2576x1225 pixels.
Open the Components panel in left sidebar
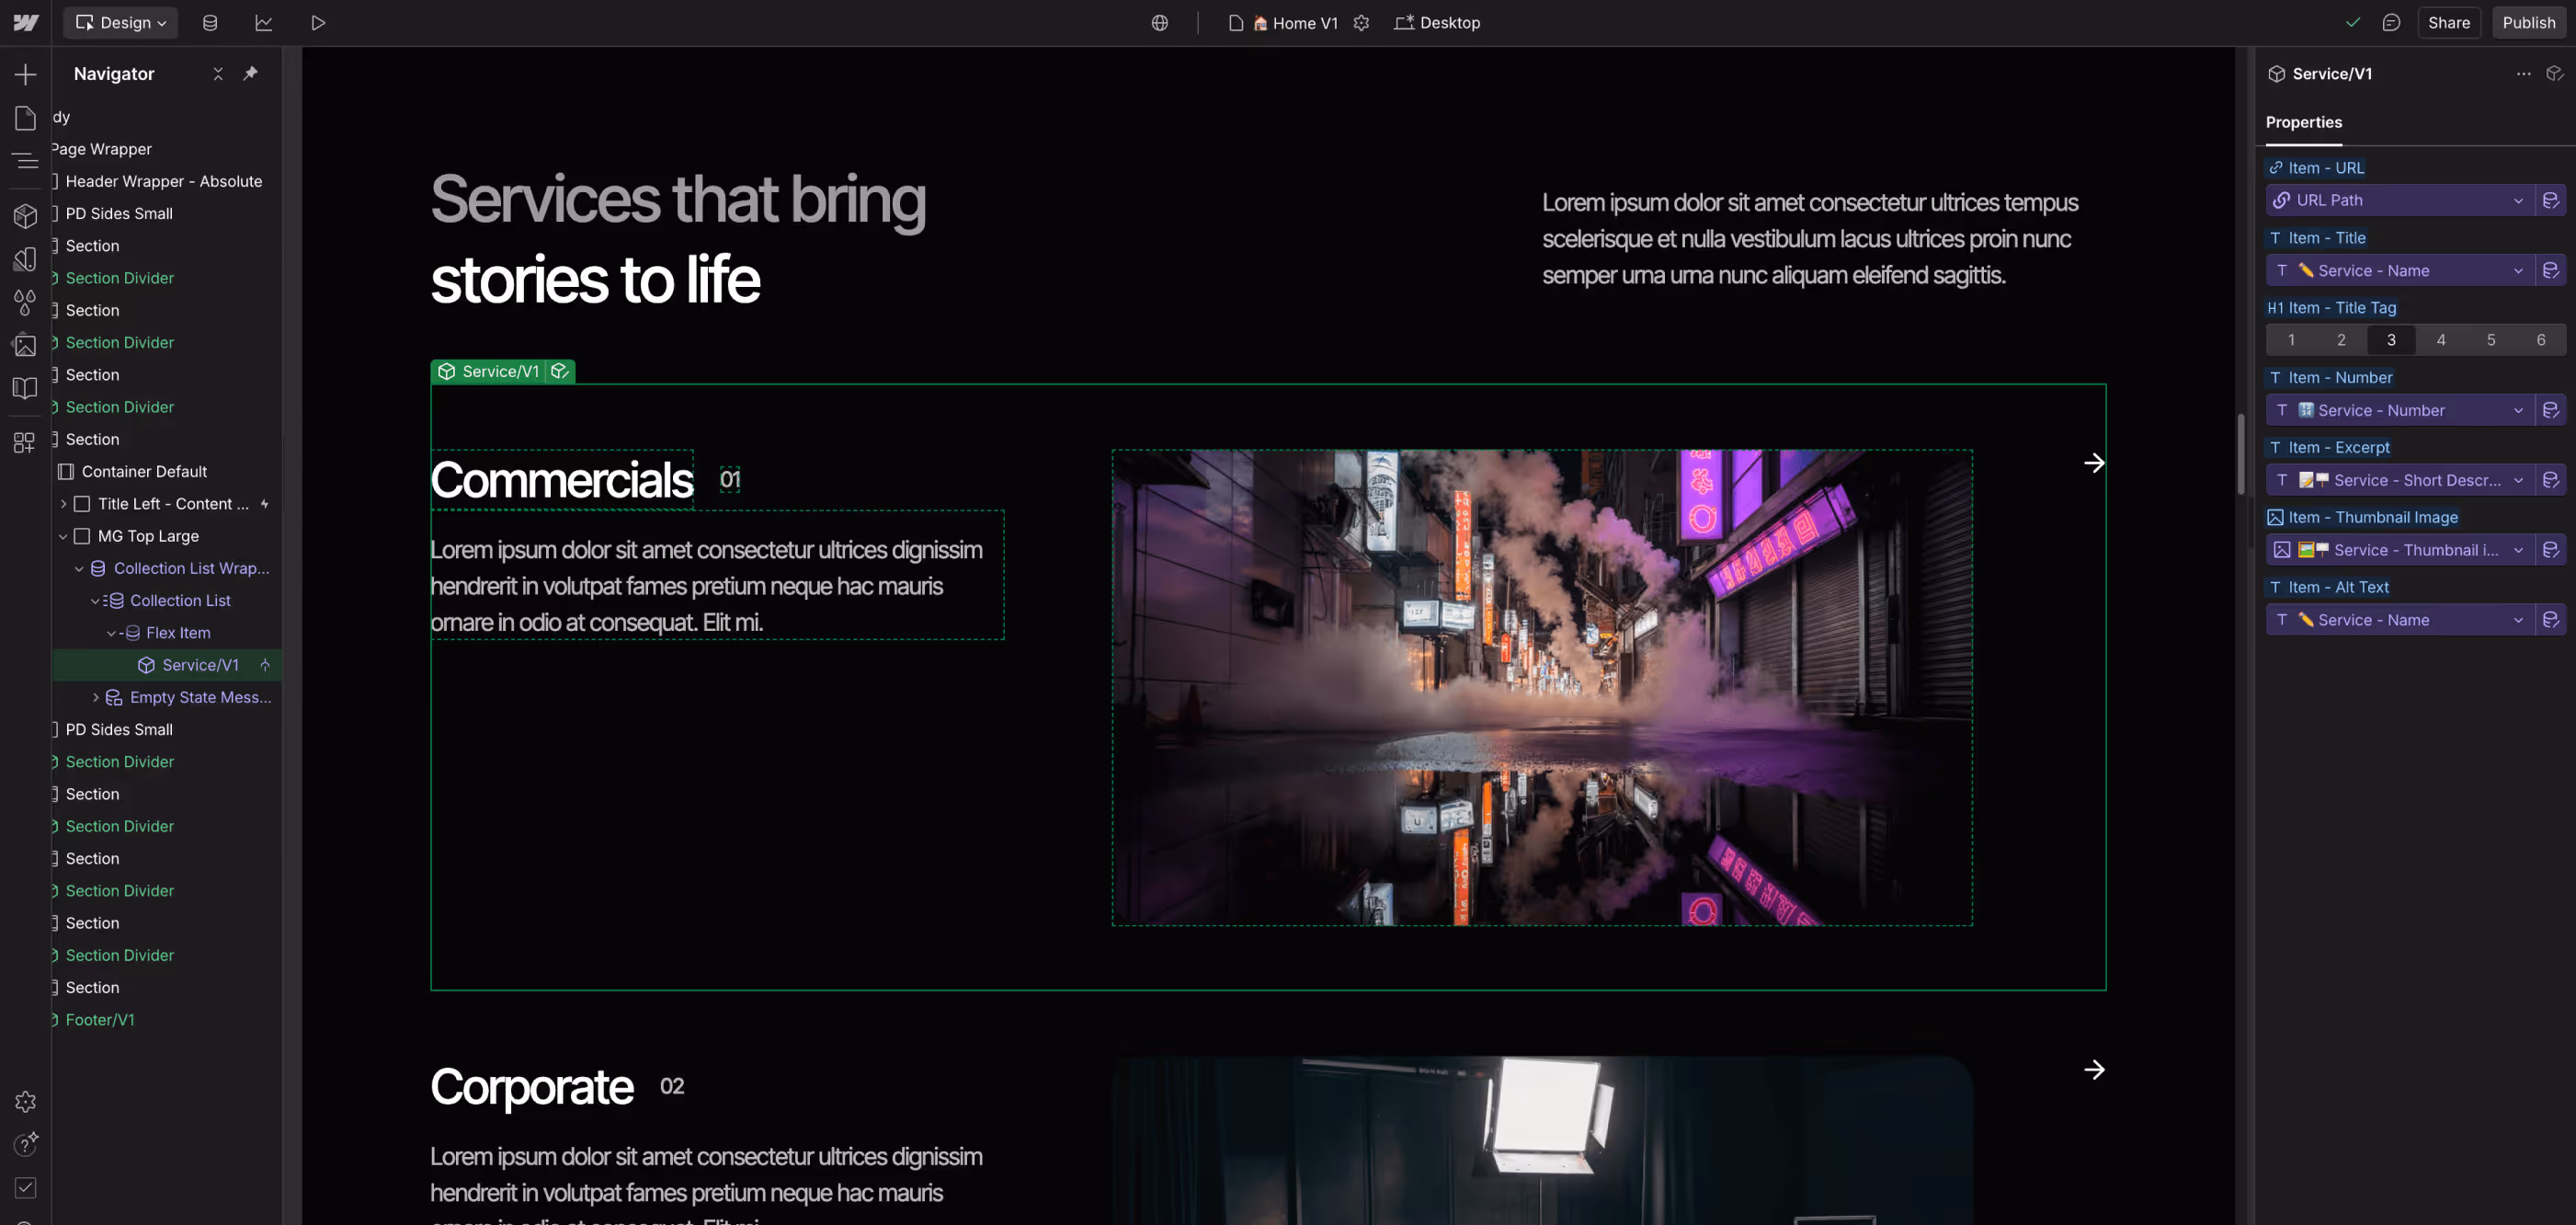[x=24, y=215]
